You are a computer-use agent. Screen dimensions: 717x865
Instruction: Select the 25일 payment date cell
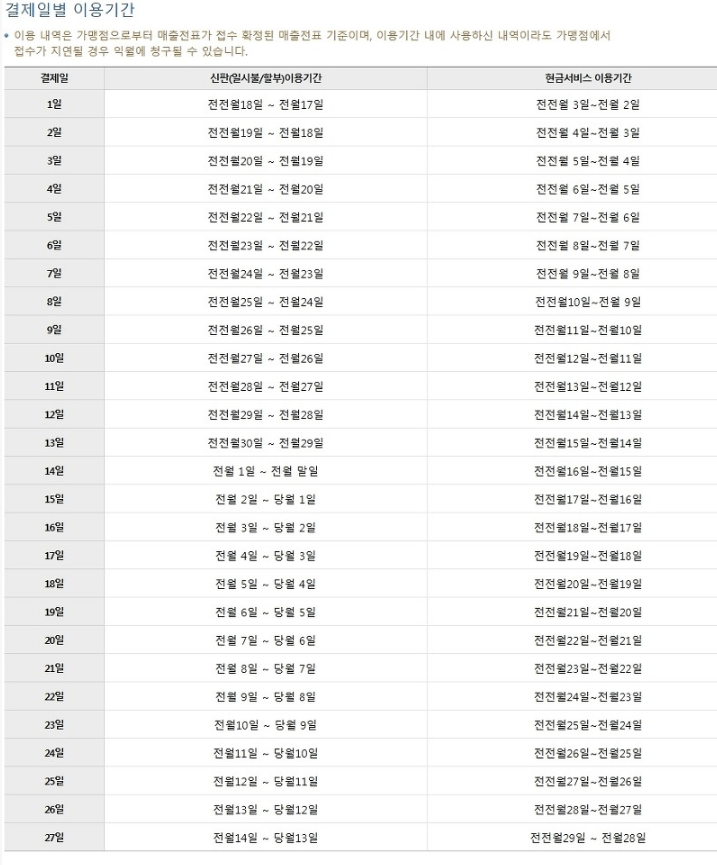[54, 781]
